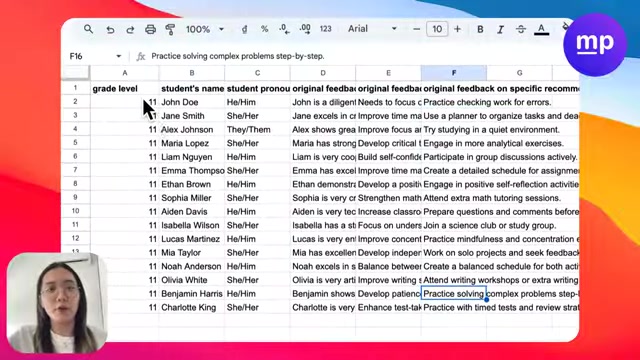Viewport: 640px width, 360px height.
Task: Select the 'Aiden Davis' cell
Action: pyautogui.click(x=192, y=211)
